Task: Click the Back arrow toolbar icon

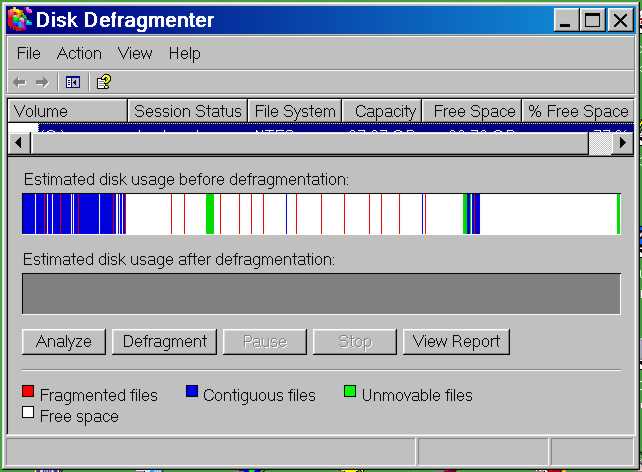Action: [19, 82]
